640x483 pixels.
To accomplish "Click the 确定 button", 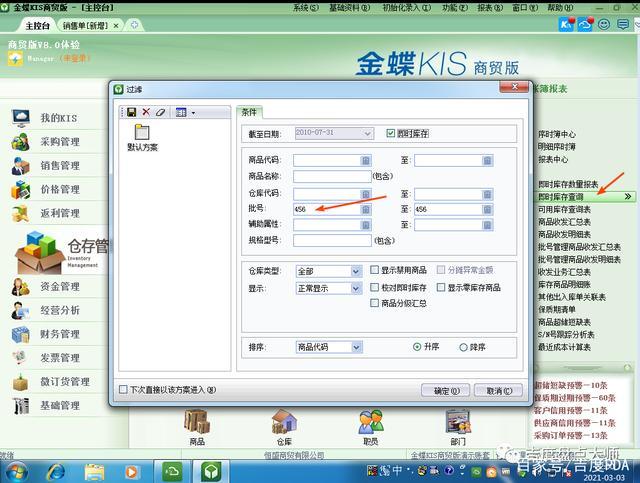I will tap(446, 391).
